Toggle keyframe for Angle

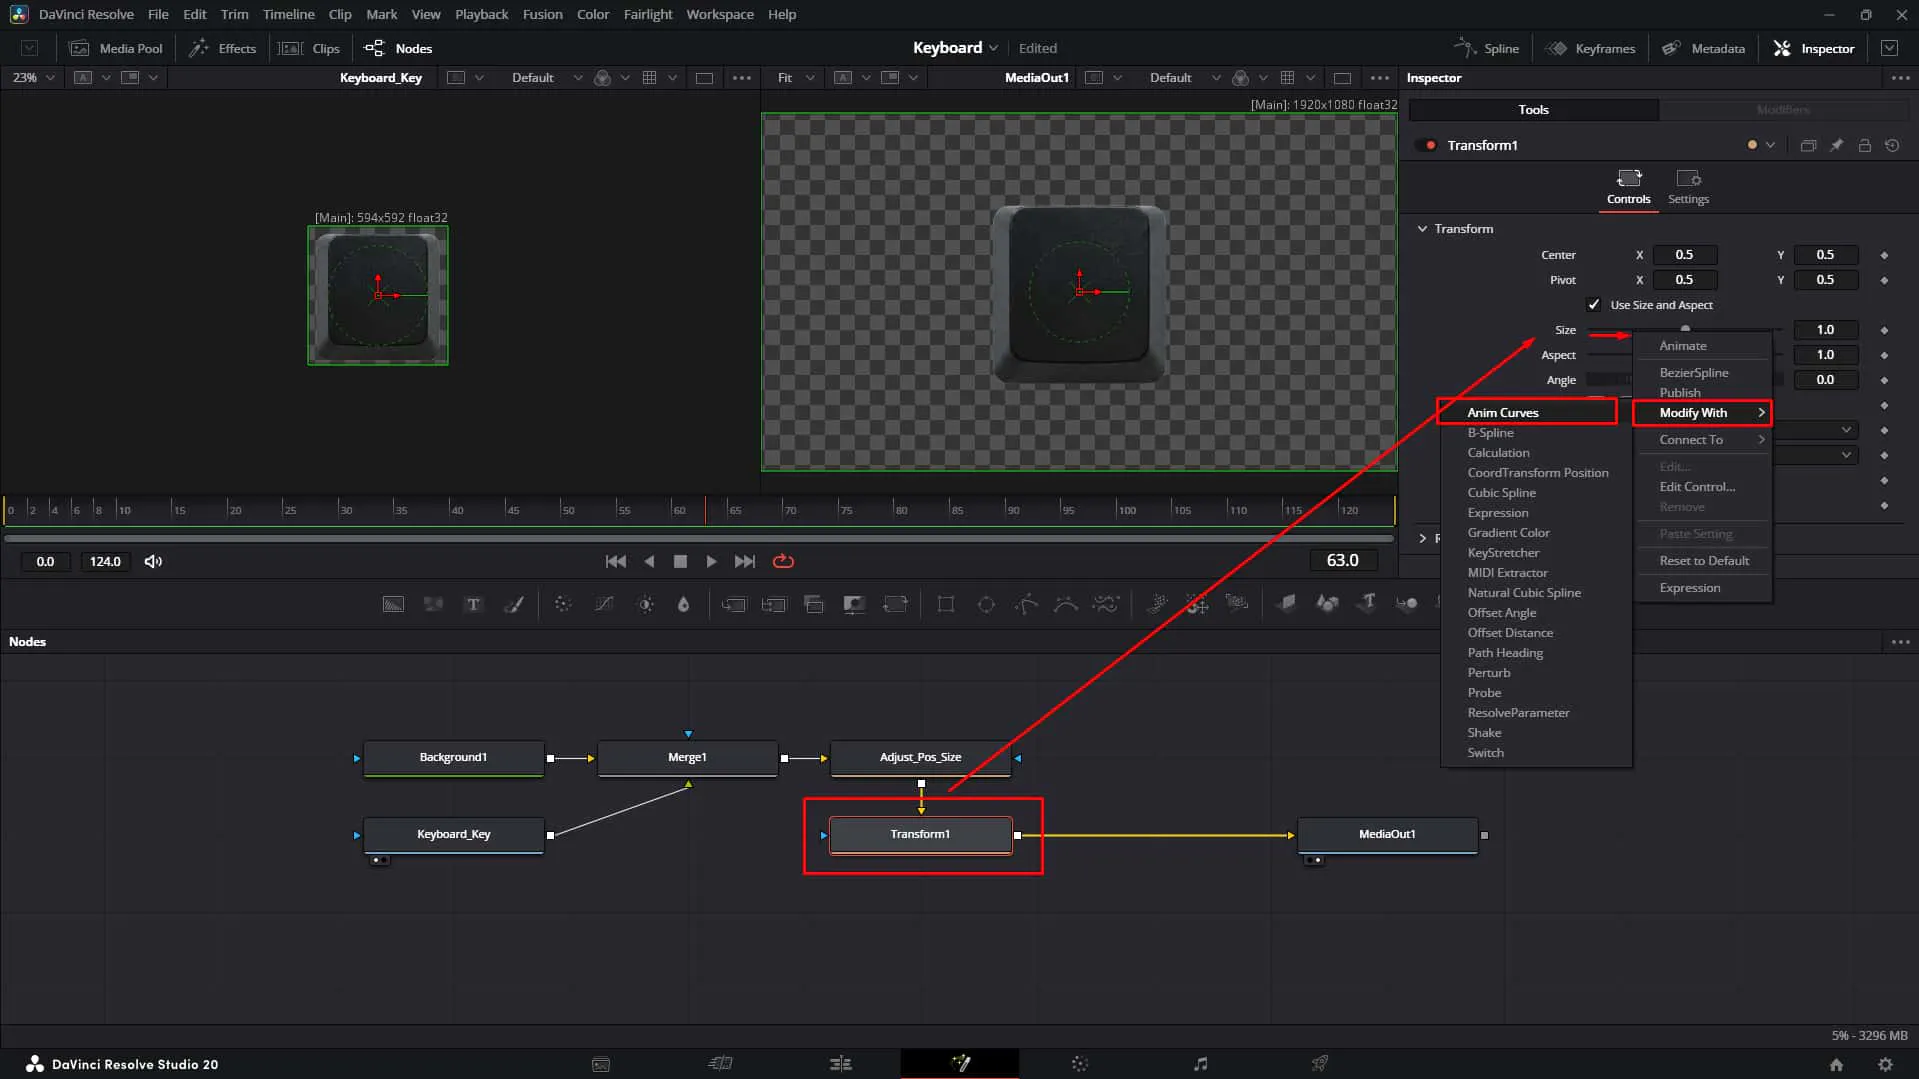tap(1884, 380)
